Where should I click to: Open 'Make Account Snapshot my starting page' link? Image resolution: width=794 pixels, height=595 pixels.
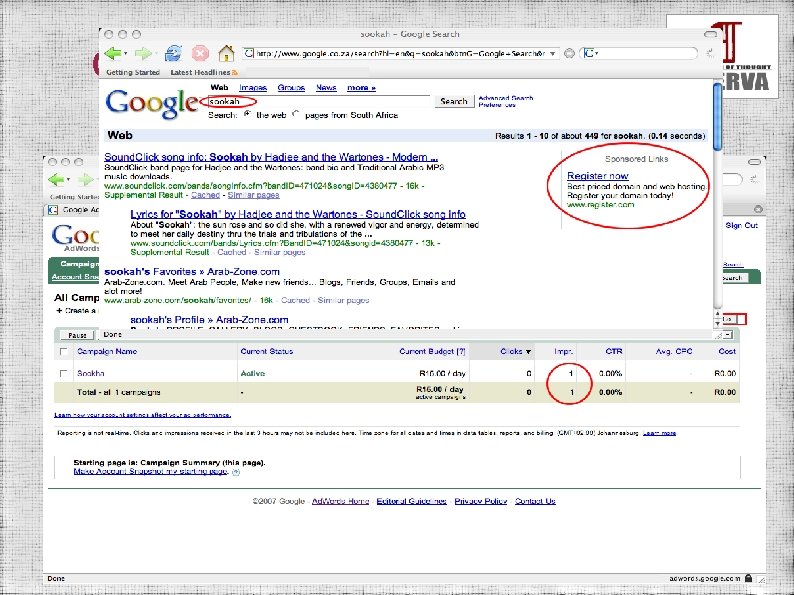click(150, 471)
